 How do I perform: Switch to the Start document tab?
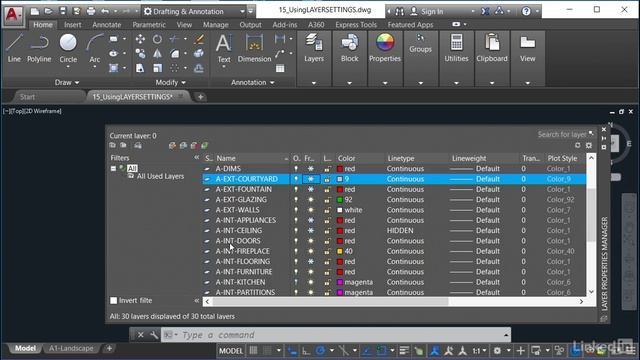click(x=27, y=97)
